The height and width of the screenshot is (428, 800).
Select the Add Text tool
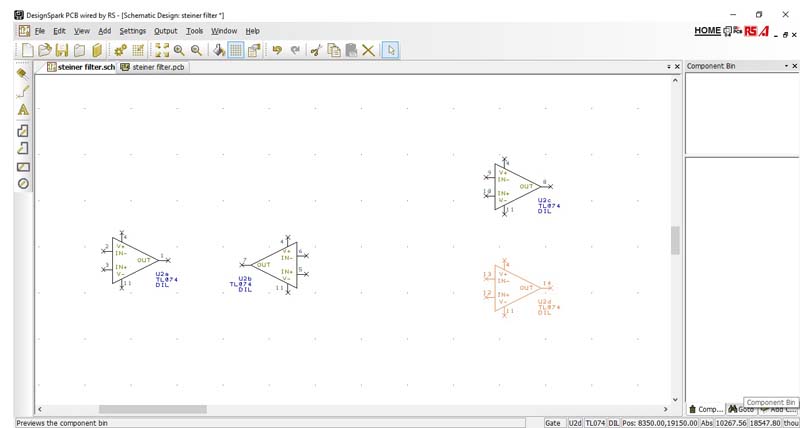[x=22, y=110]
